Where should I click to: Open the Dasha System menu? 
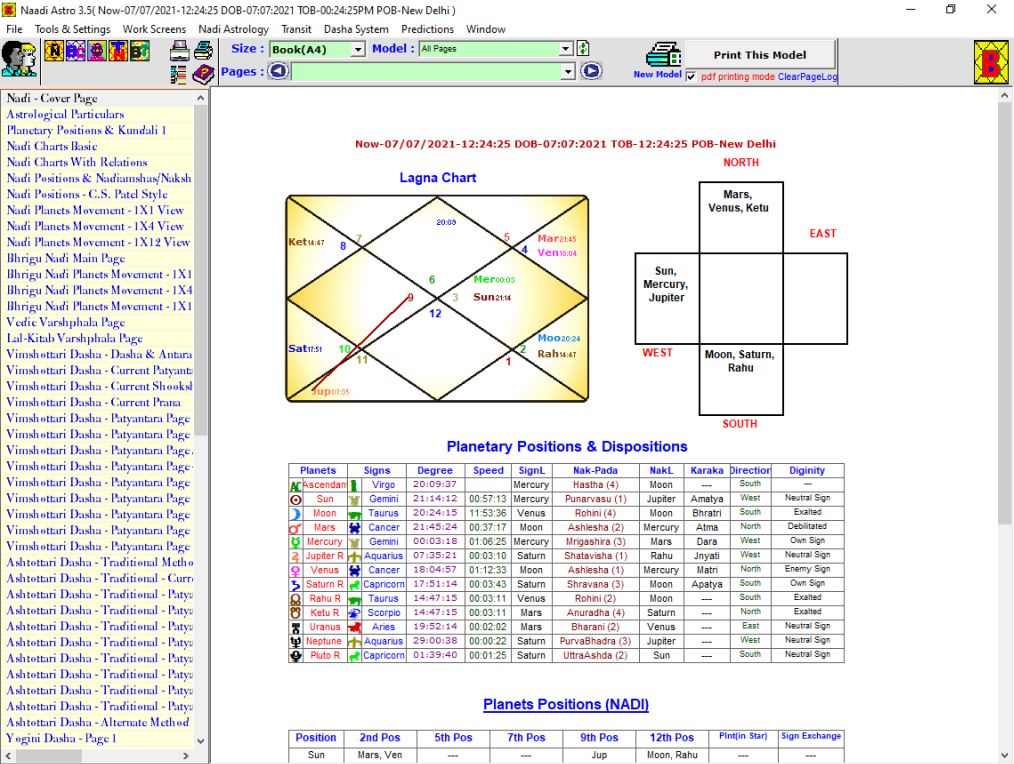click(356, 29)
